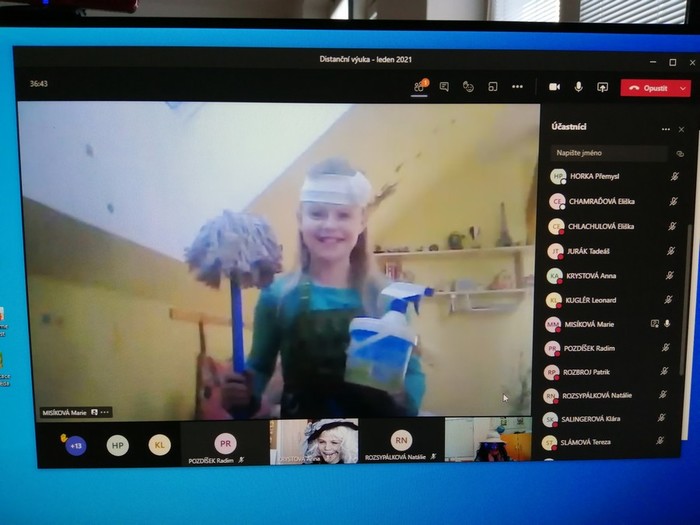Select participant CHAMRAĎOVÁ Eliška
This screenshot has width=700, height=525.
(x=613, y=201)
